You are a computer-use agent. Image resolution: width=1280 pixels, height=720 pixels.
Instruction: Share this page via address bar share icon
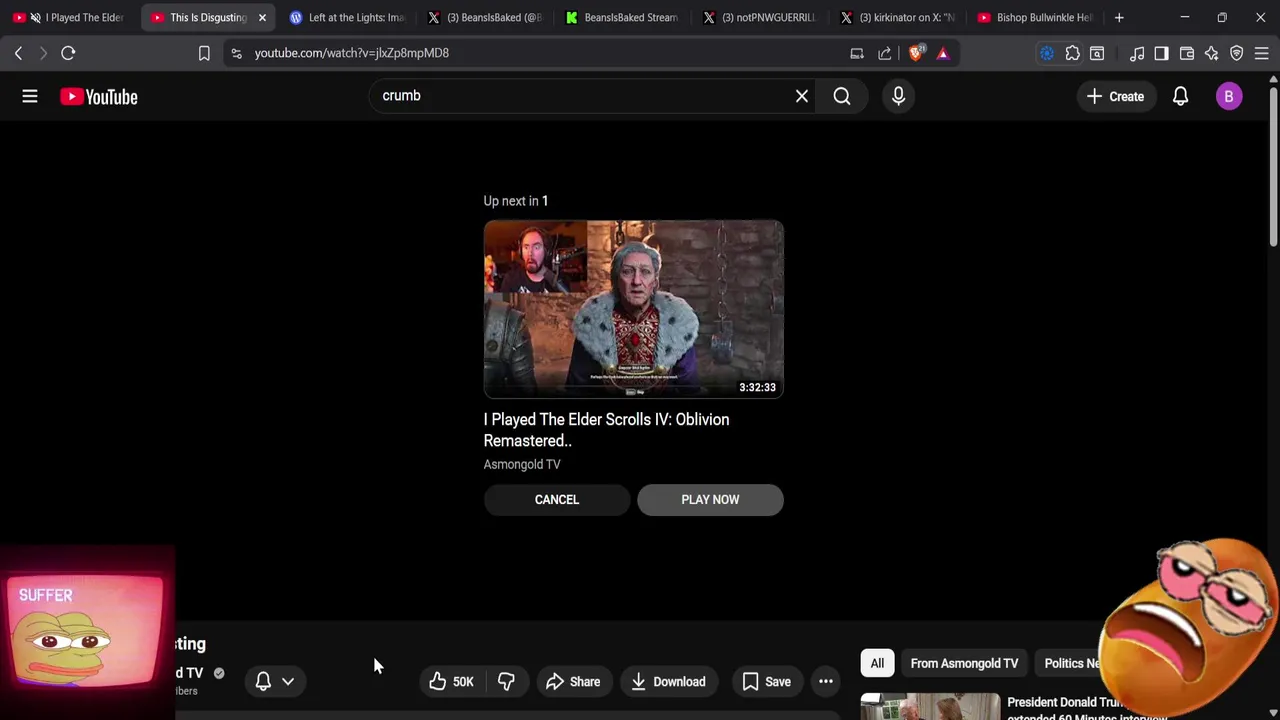pos(885,53)
